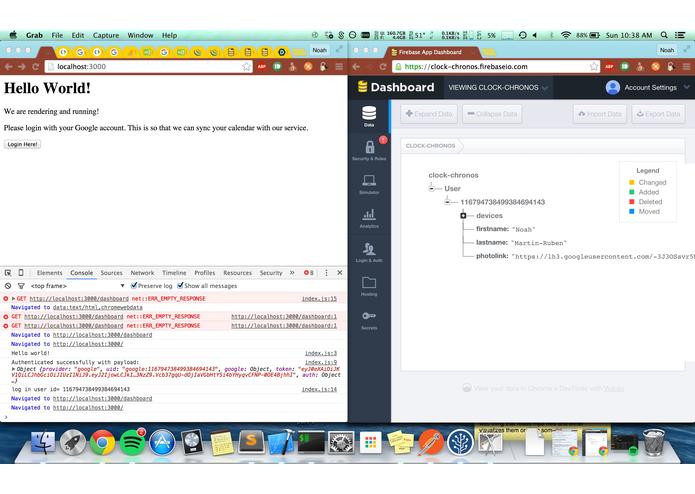Open the Simulator section in Firebase sidebar
This screenshot has height=494, width=695.
pyautogui.click(x=369, y=184)
